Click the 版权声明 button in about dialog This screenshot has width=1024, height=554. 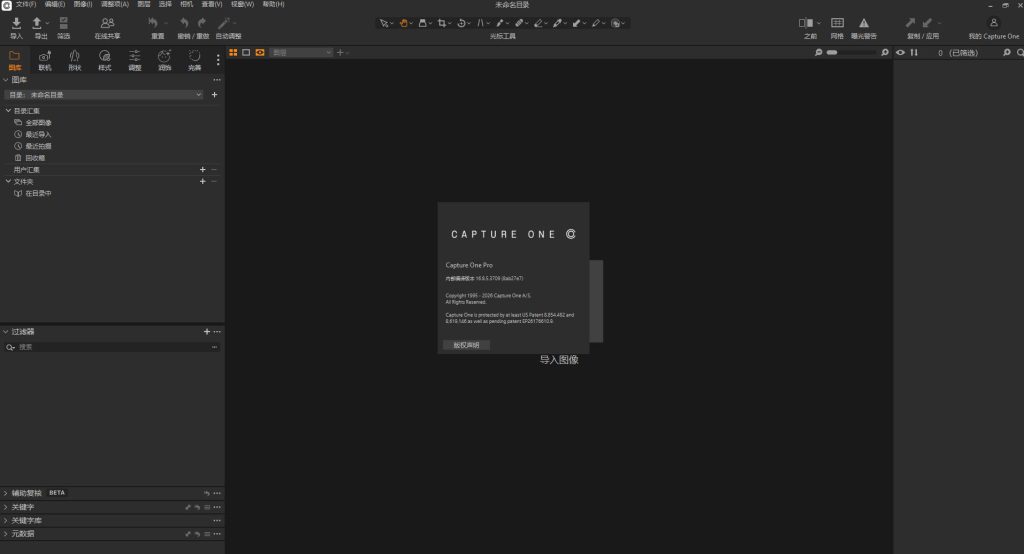point(466,345)
